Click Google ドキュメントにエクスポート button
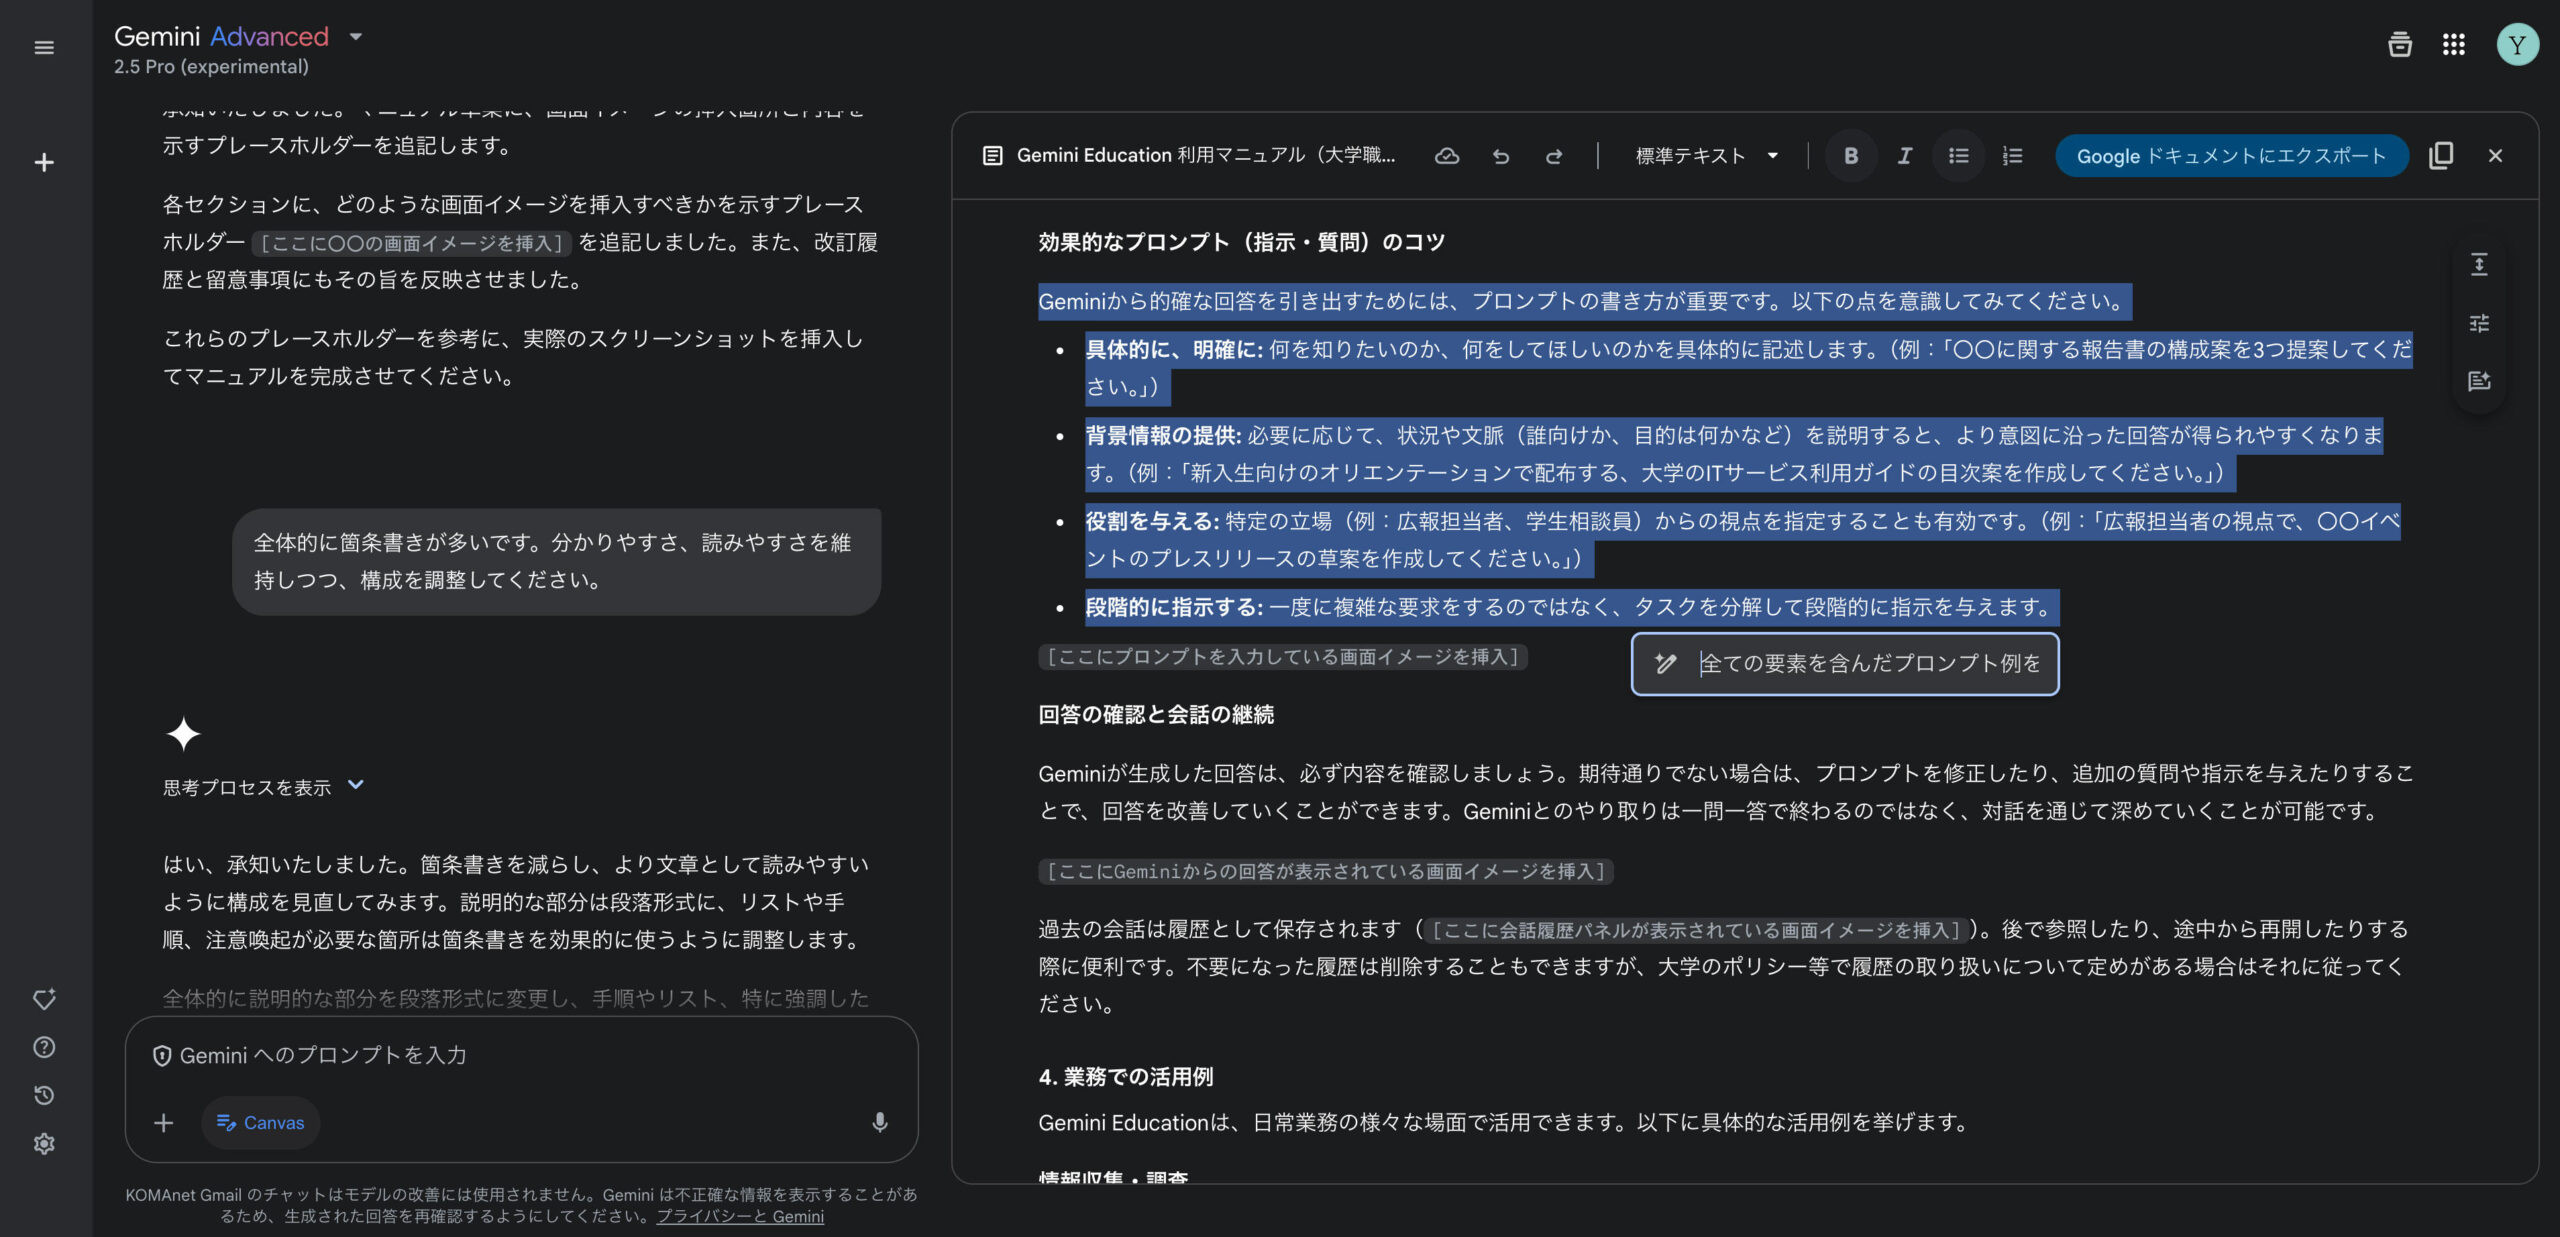 pos(2230,156)
